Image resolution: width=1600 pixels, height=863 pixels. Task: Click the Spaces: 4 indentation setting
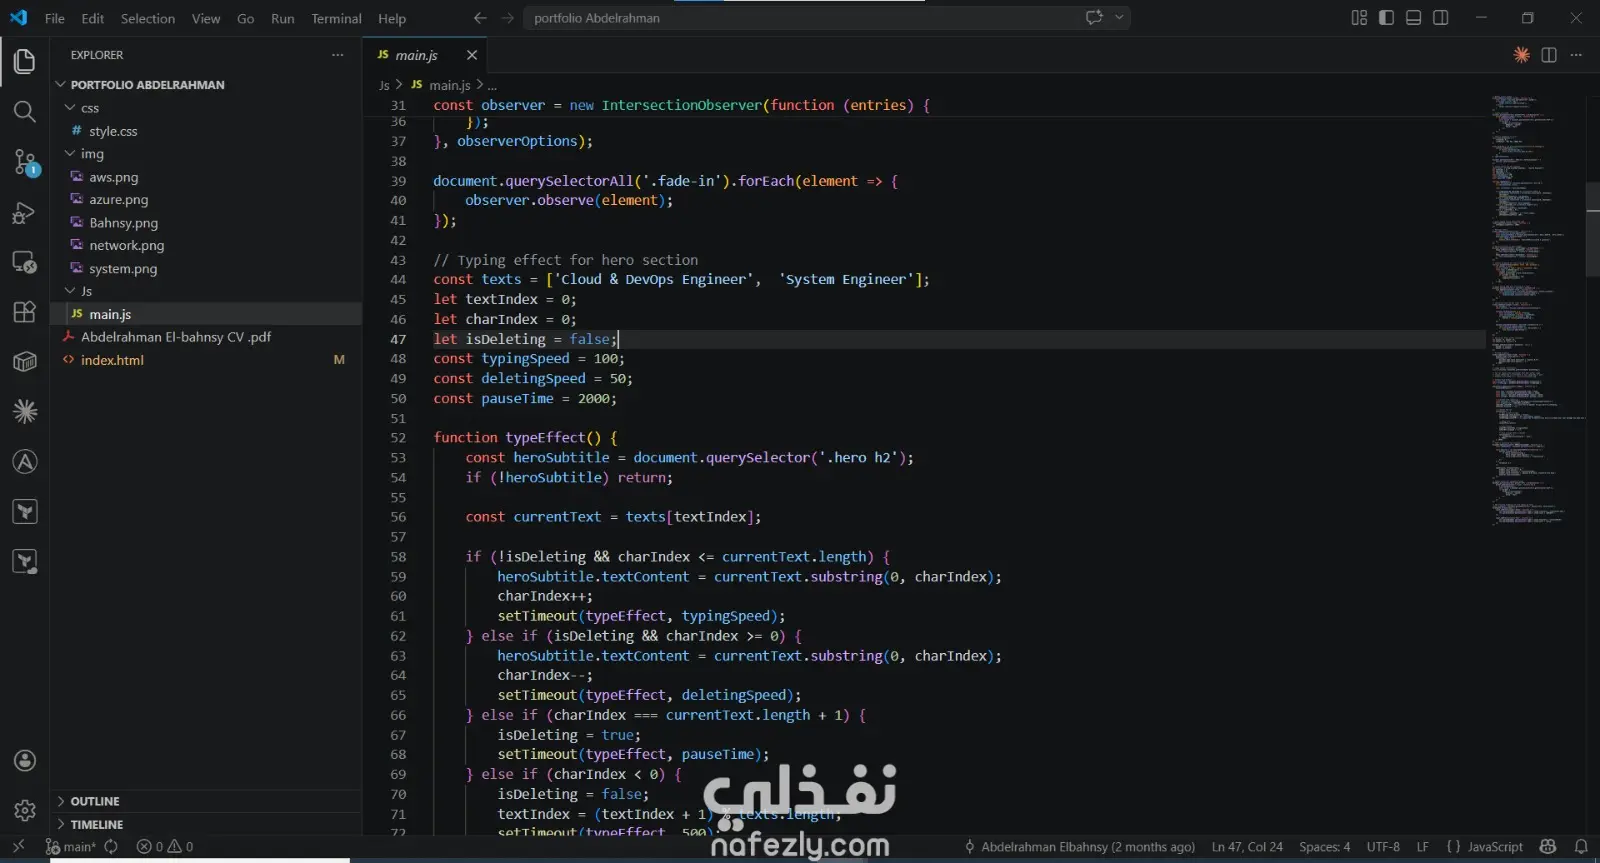pyautogui.click(x=1324, y=847)
